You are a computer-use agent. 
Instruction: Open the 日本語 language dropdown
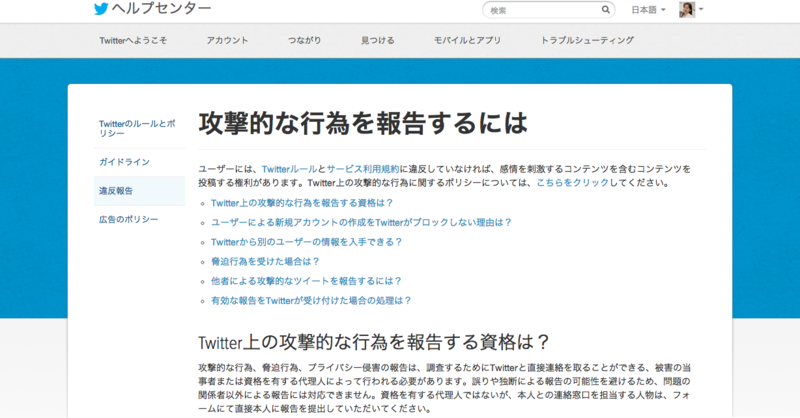(648, 10)
